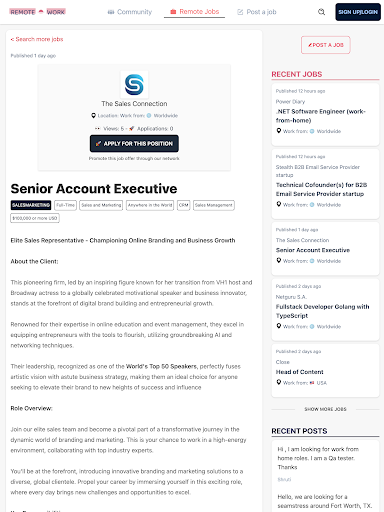Expand the list with Show More Jobs
384x512 pixels.
325,409
